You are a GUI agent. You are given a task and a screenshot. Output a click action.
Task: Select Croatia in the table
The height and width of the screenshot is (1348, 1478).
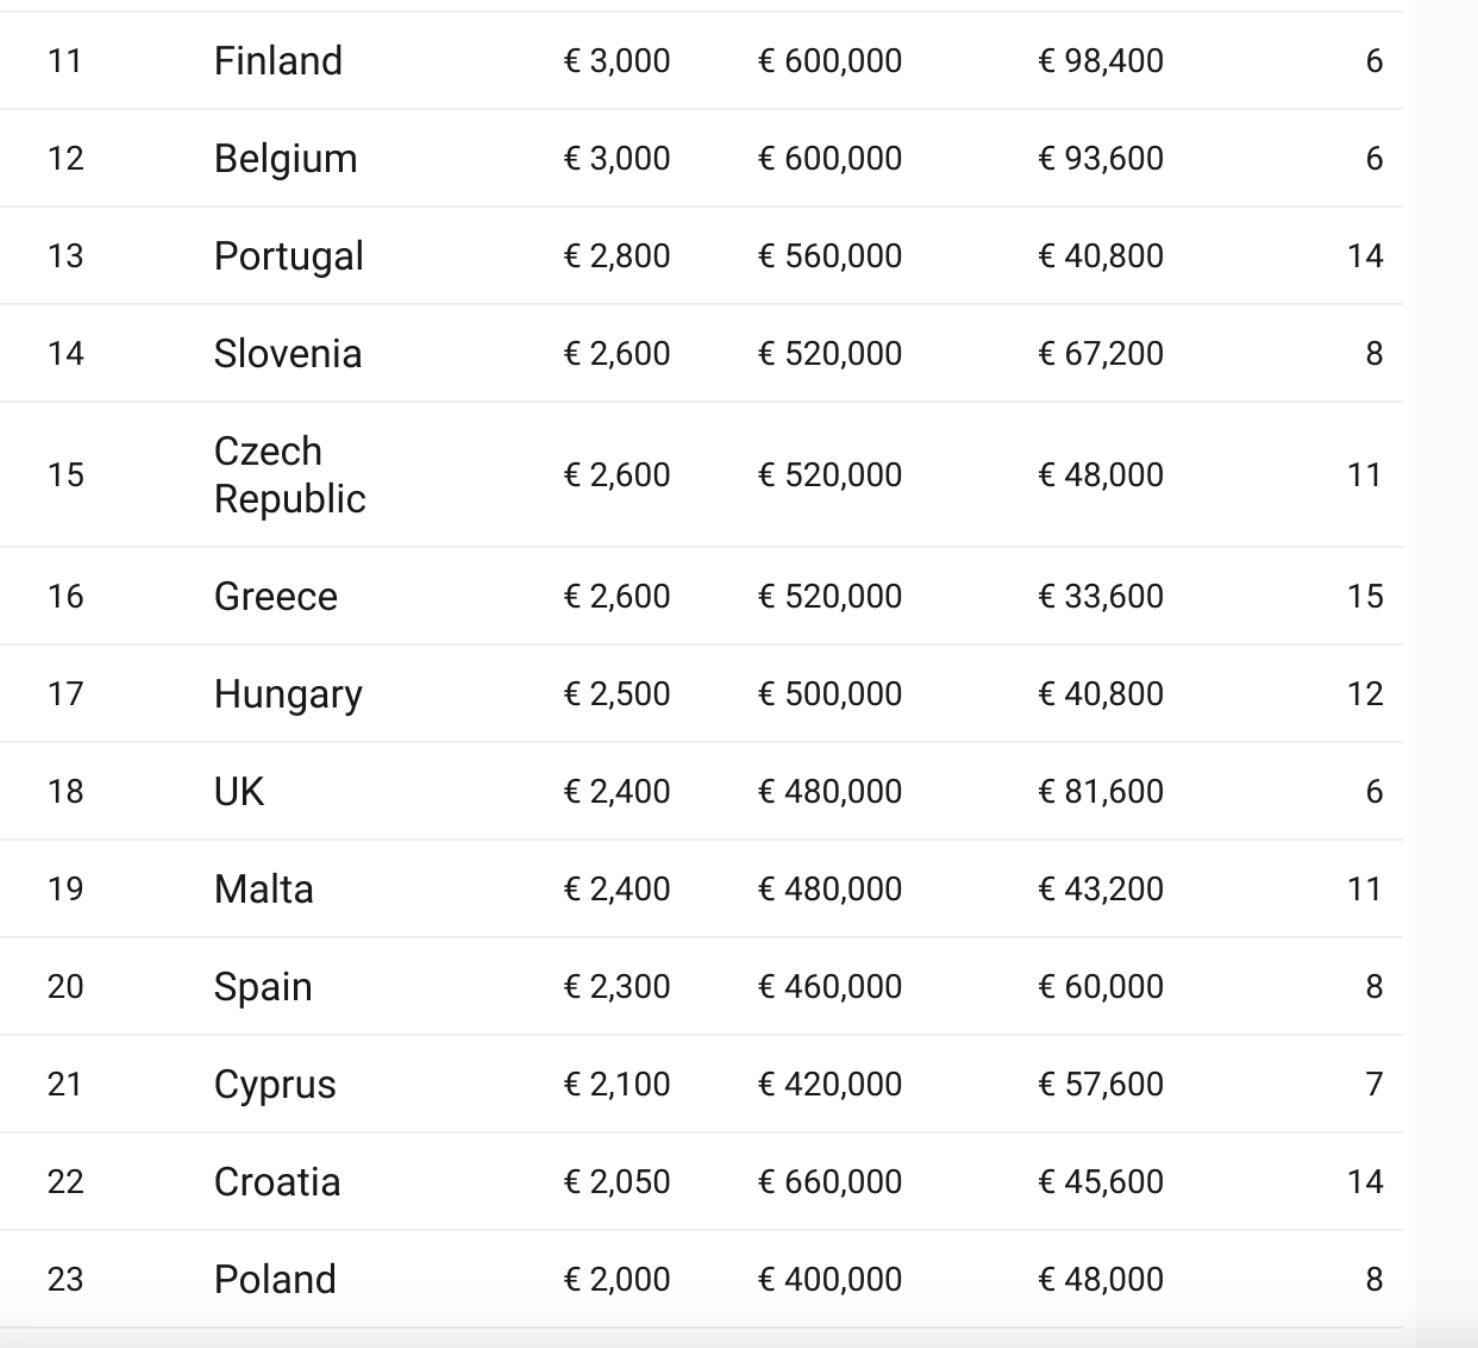click(x=277, y=1182)
